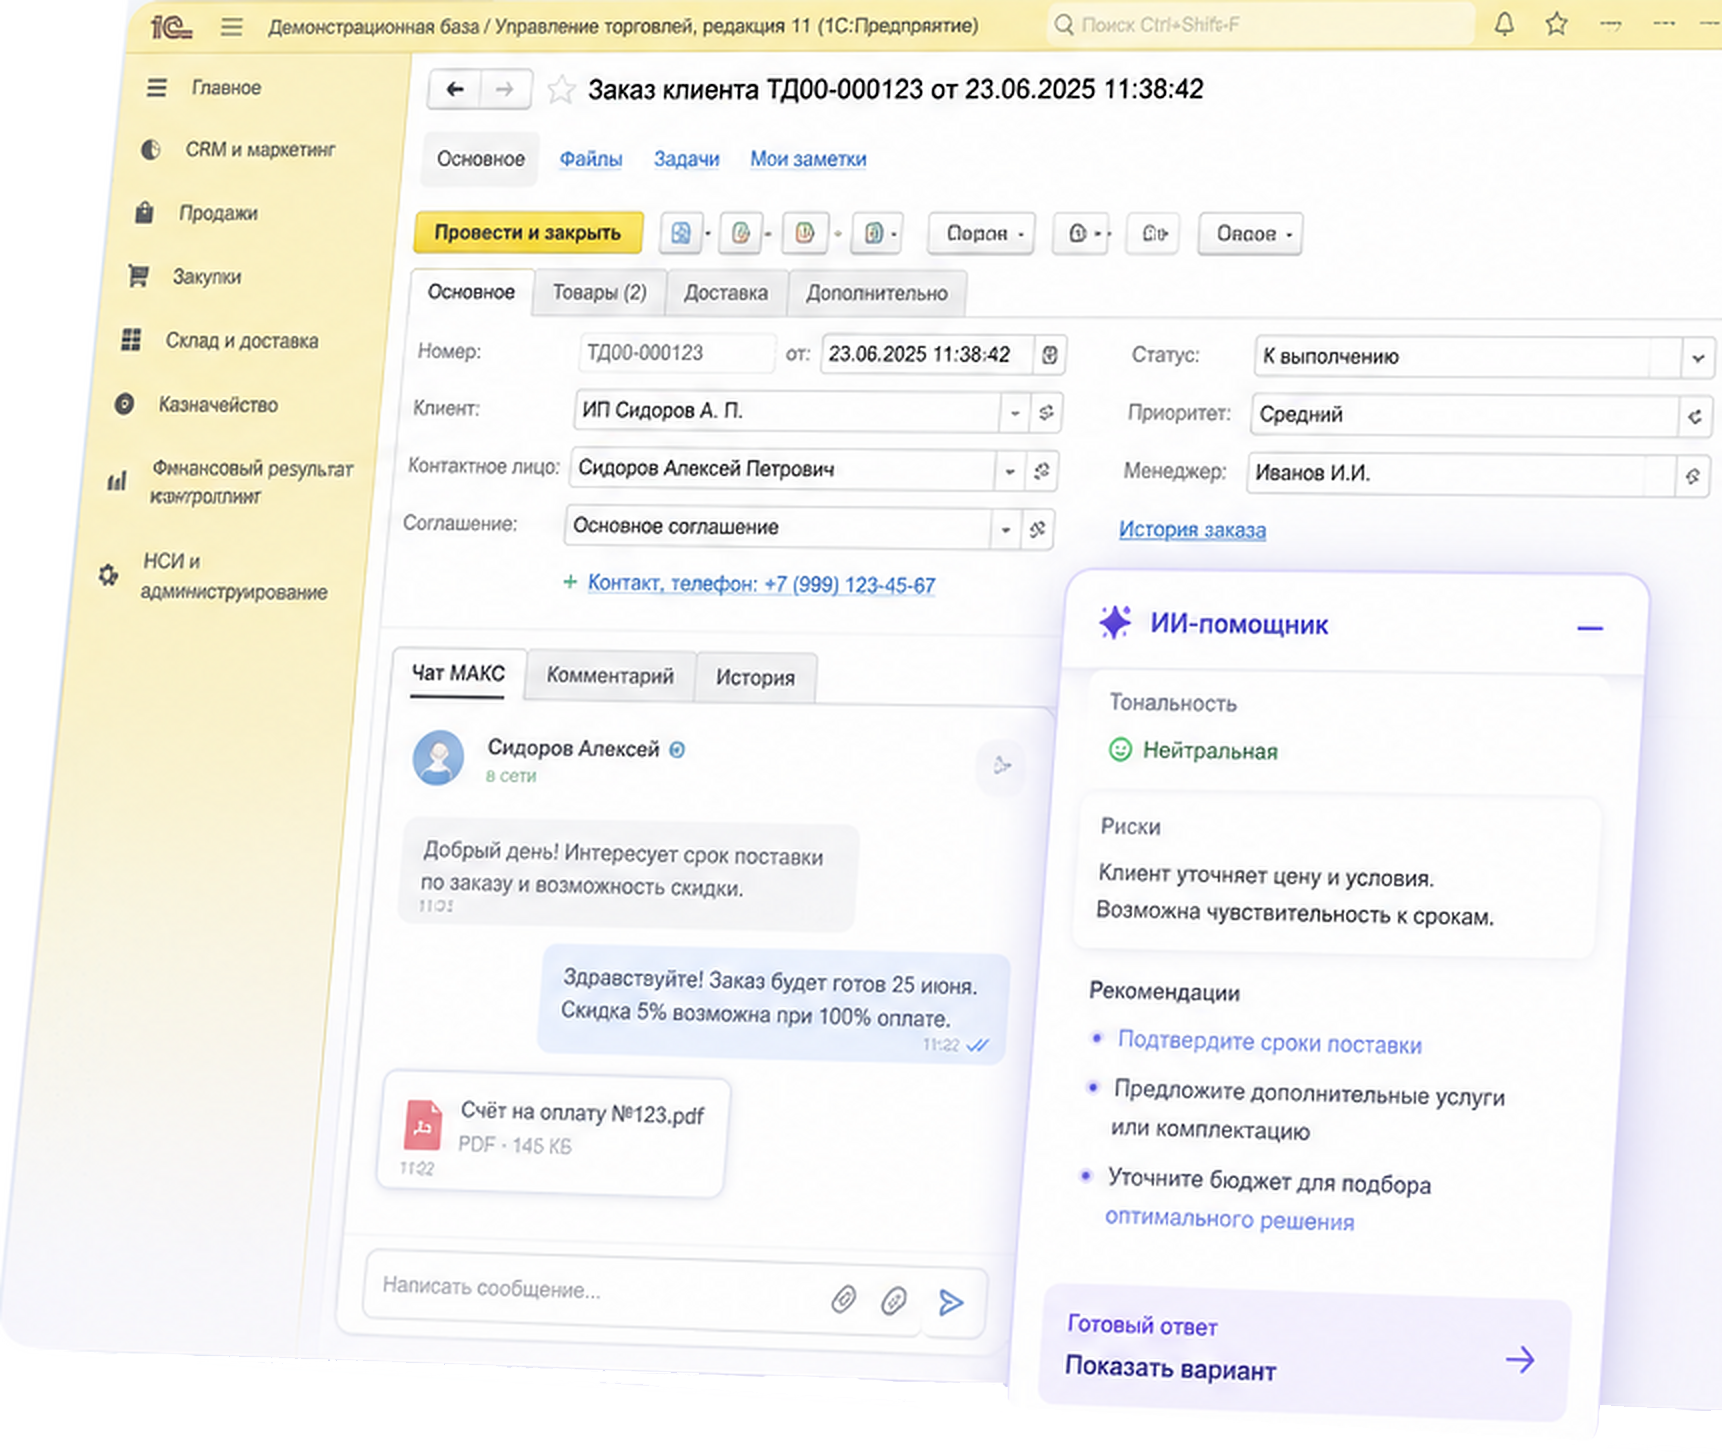Select the Чат МАКС tab
This screenshot has width=1722, height=1454.
[458, 673]
